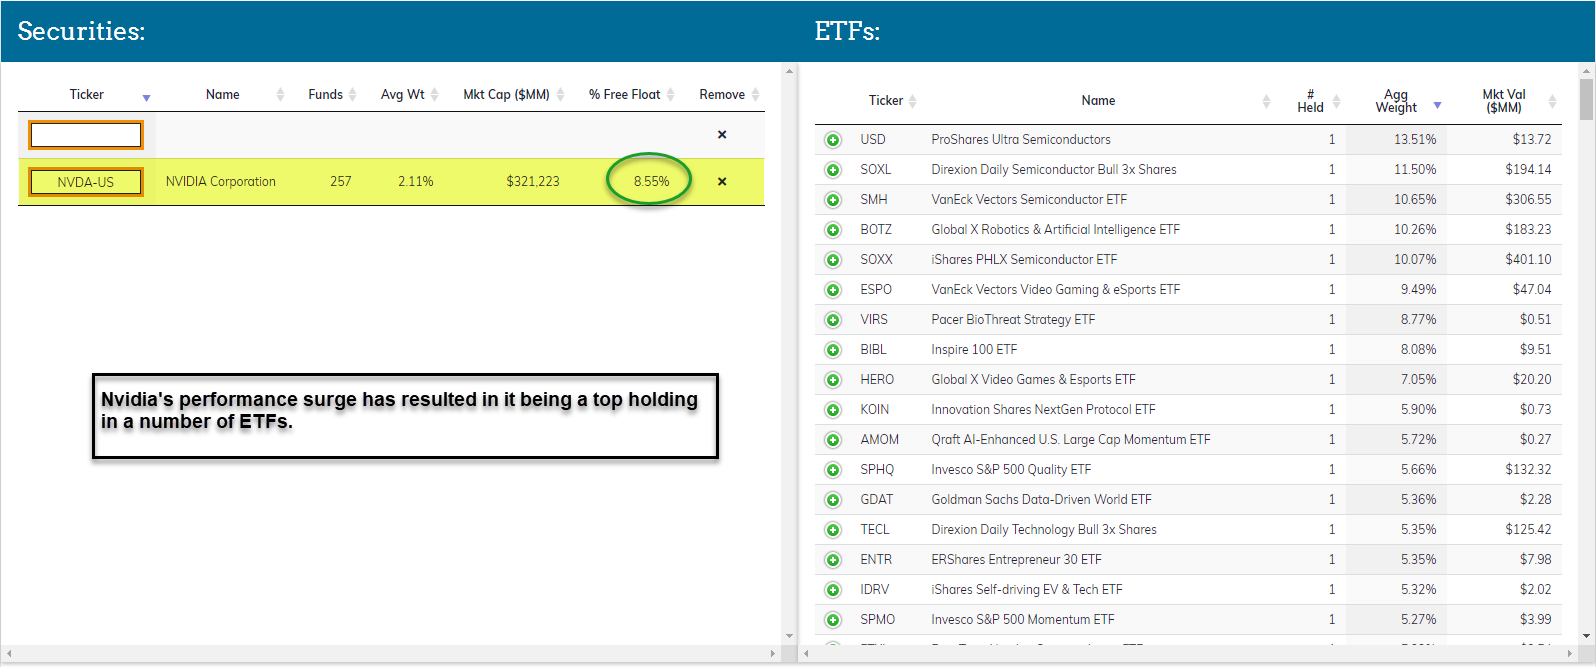Select Inspire 100 ETF name
The height and width of the screenshot is (667, 1596).
(974, 350)
